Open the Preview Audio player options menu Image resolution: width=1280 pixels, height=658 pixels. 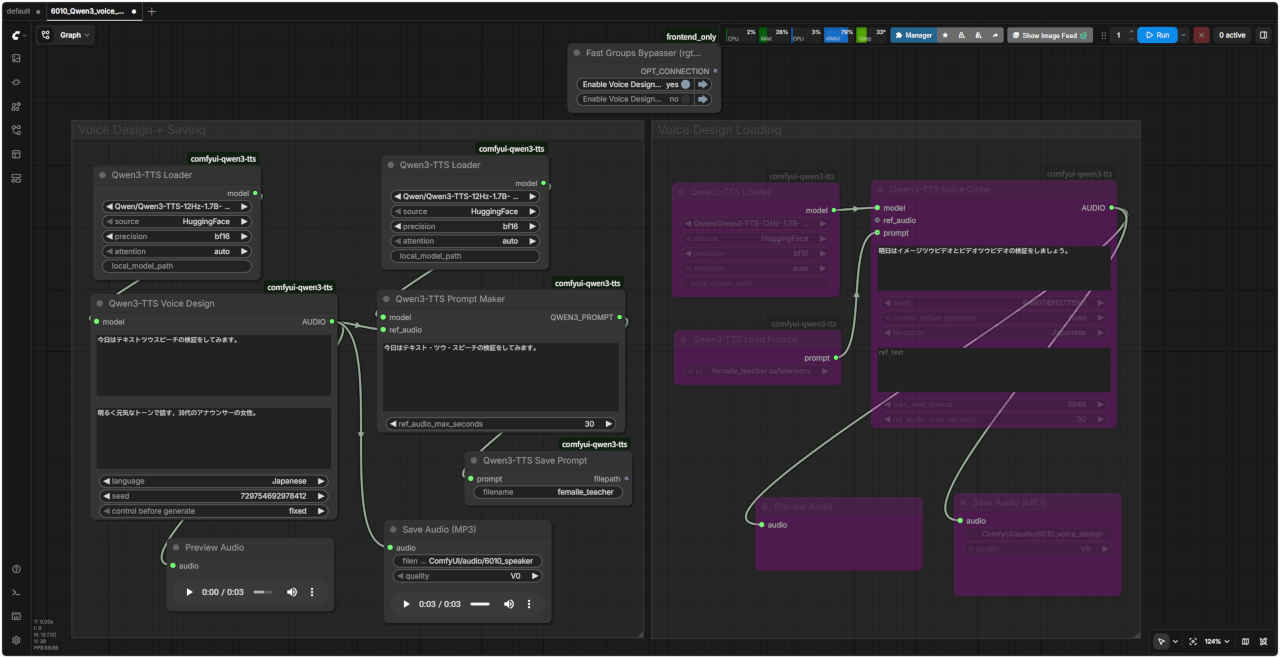(312, 592)
